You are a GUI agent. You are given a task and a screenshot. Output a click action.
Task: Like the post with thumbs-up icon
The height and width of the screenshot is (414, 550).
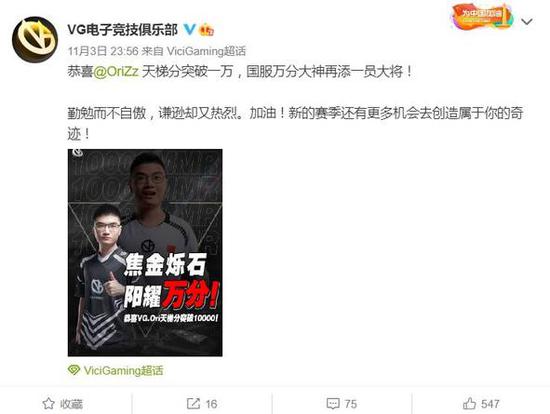[469, 403]
